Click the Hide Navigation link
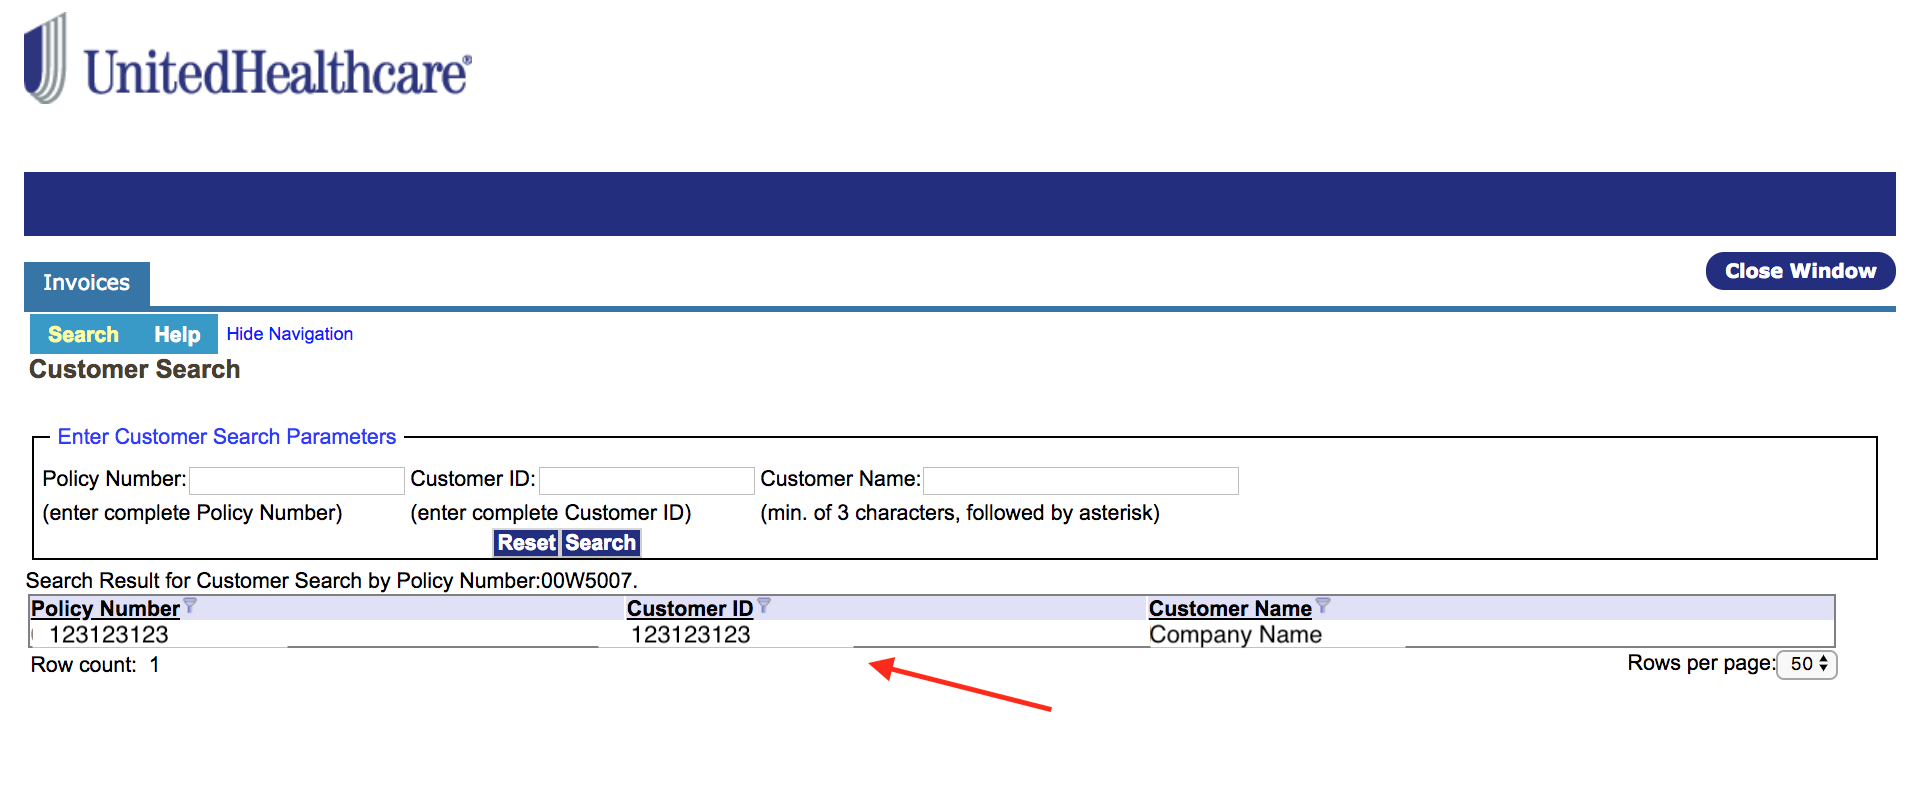 click(x=289, y=334)
